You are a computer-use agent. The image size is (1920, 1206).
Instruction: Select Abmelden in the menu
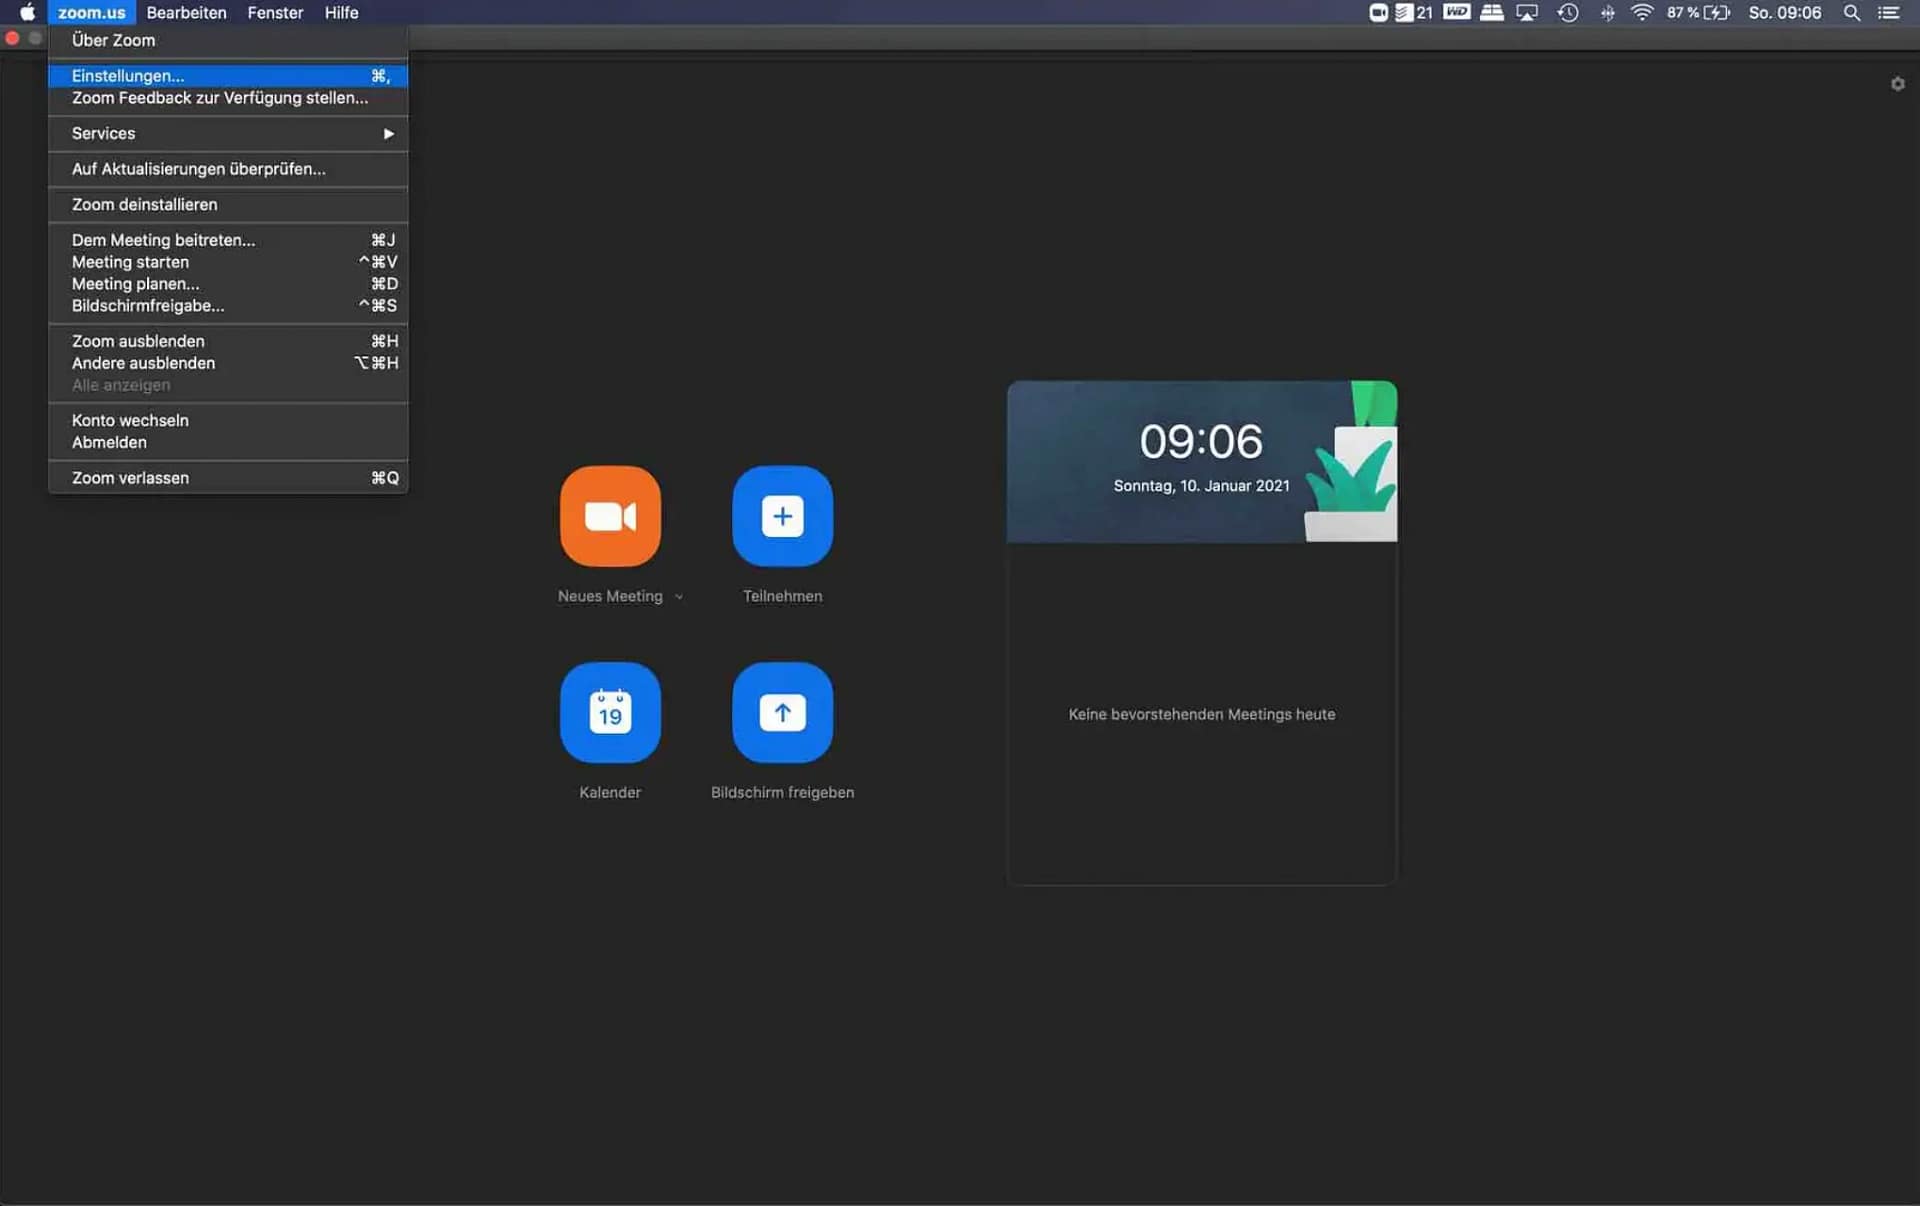click(x=228, y=442)
